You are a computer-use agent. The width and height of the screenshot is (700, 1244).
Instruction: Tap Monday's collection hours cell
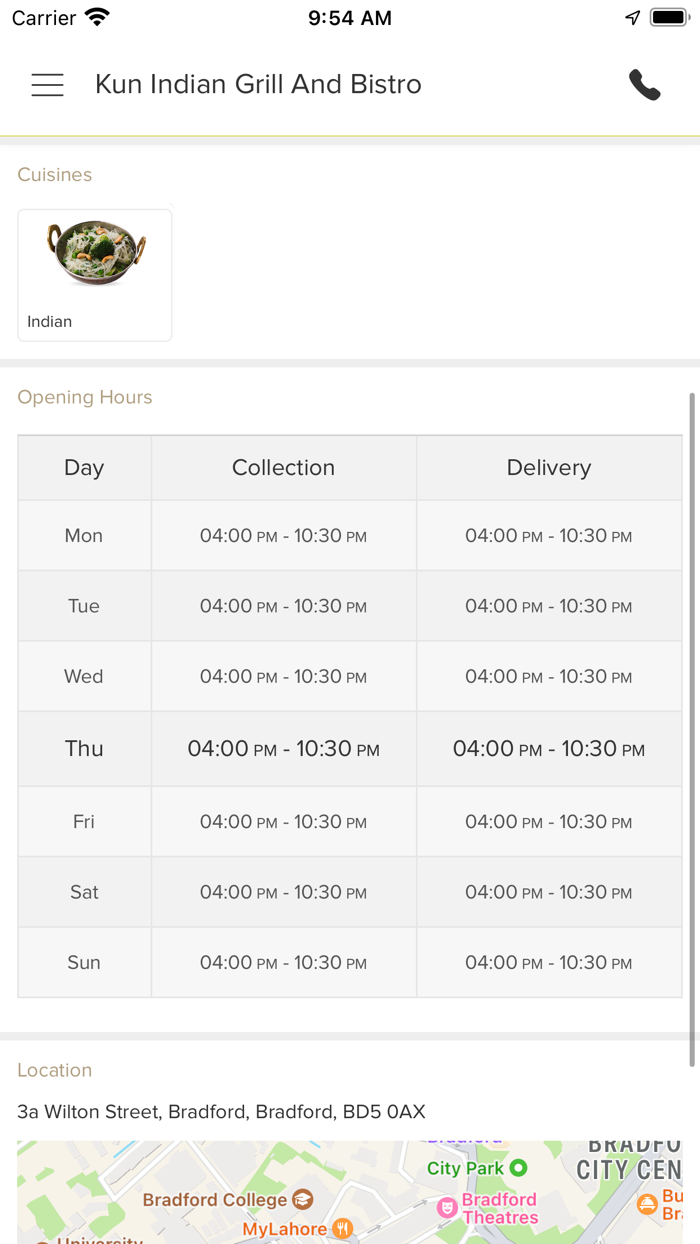283,536
